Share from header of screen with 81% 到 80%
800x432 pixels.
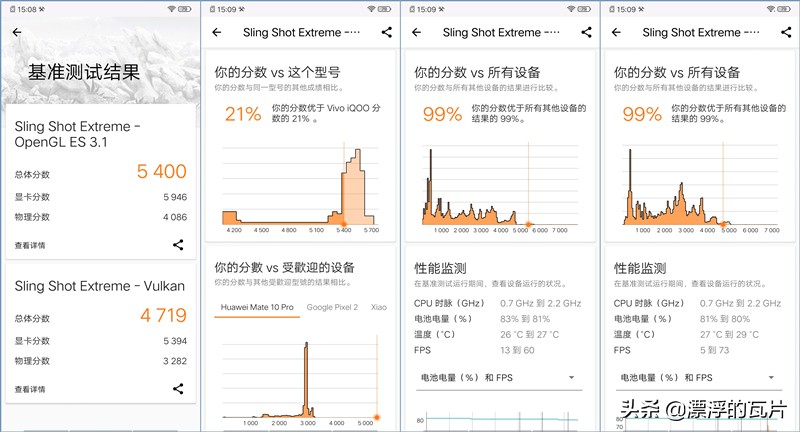(786, 32)
